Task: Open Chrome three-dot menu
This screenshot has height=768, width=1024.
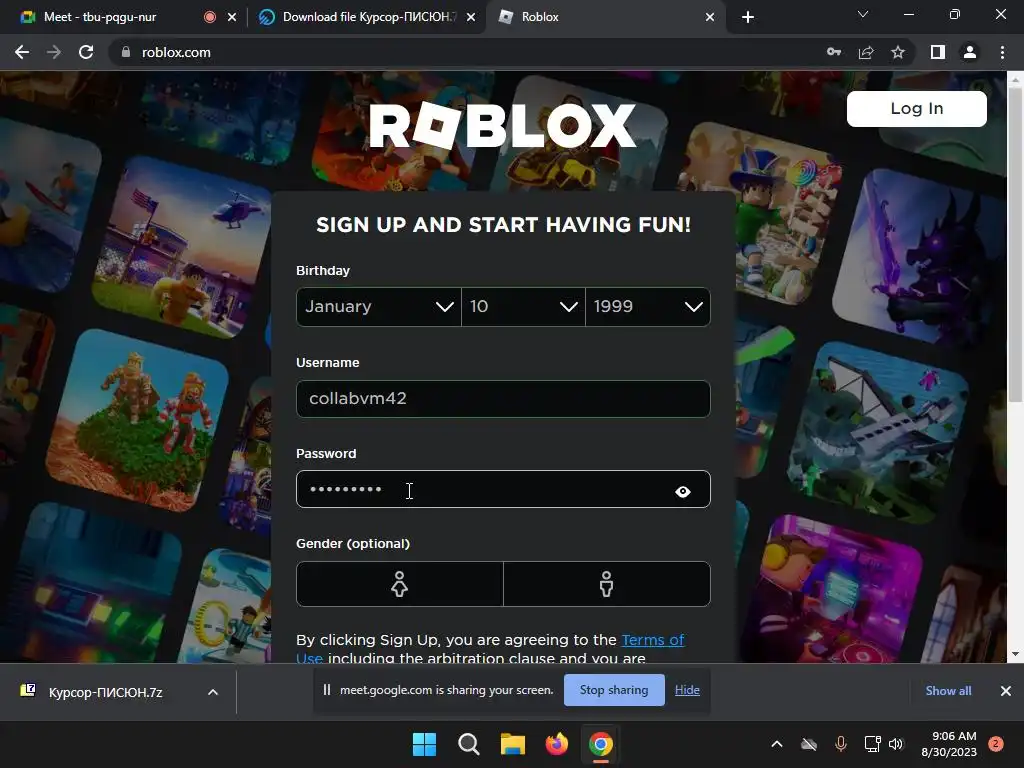Action: (x=1002, y=52)
